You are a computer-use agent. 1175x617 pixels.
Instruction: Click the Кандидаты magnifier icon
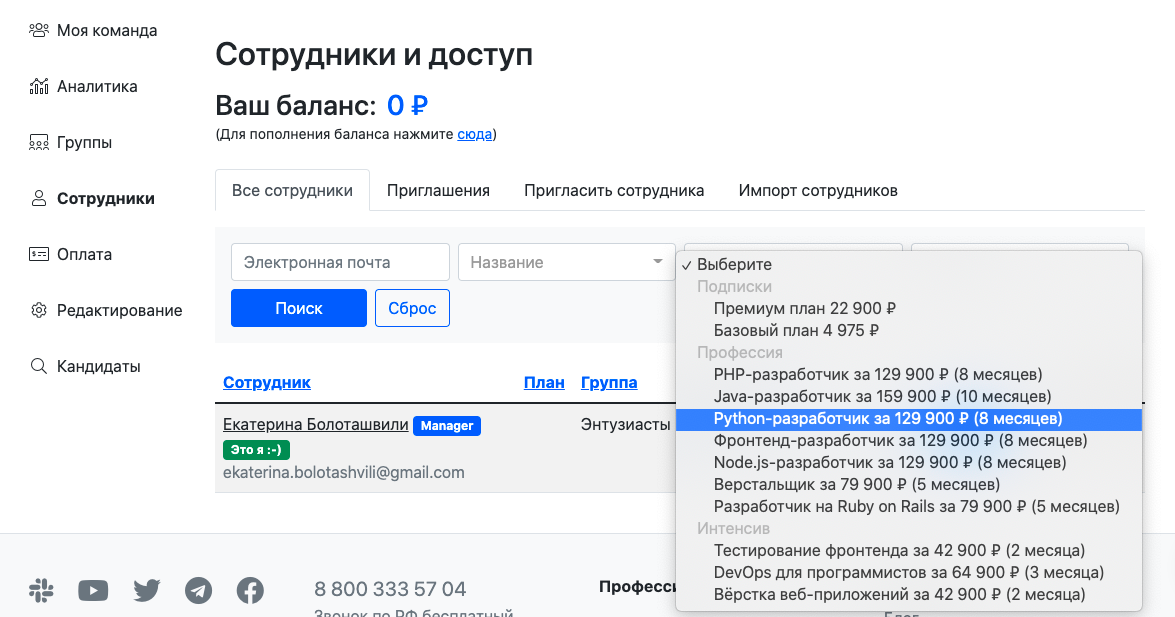coord(39,366)
